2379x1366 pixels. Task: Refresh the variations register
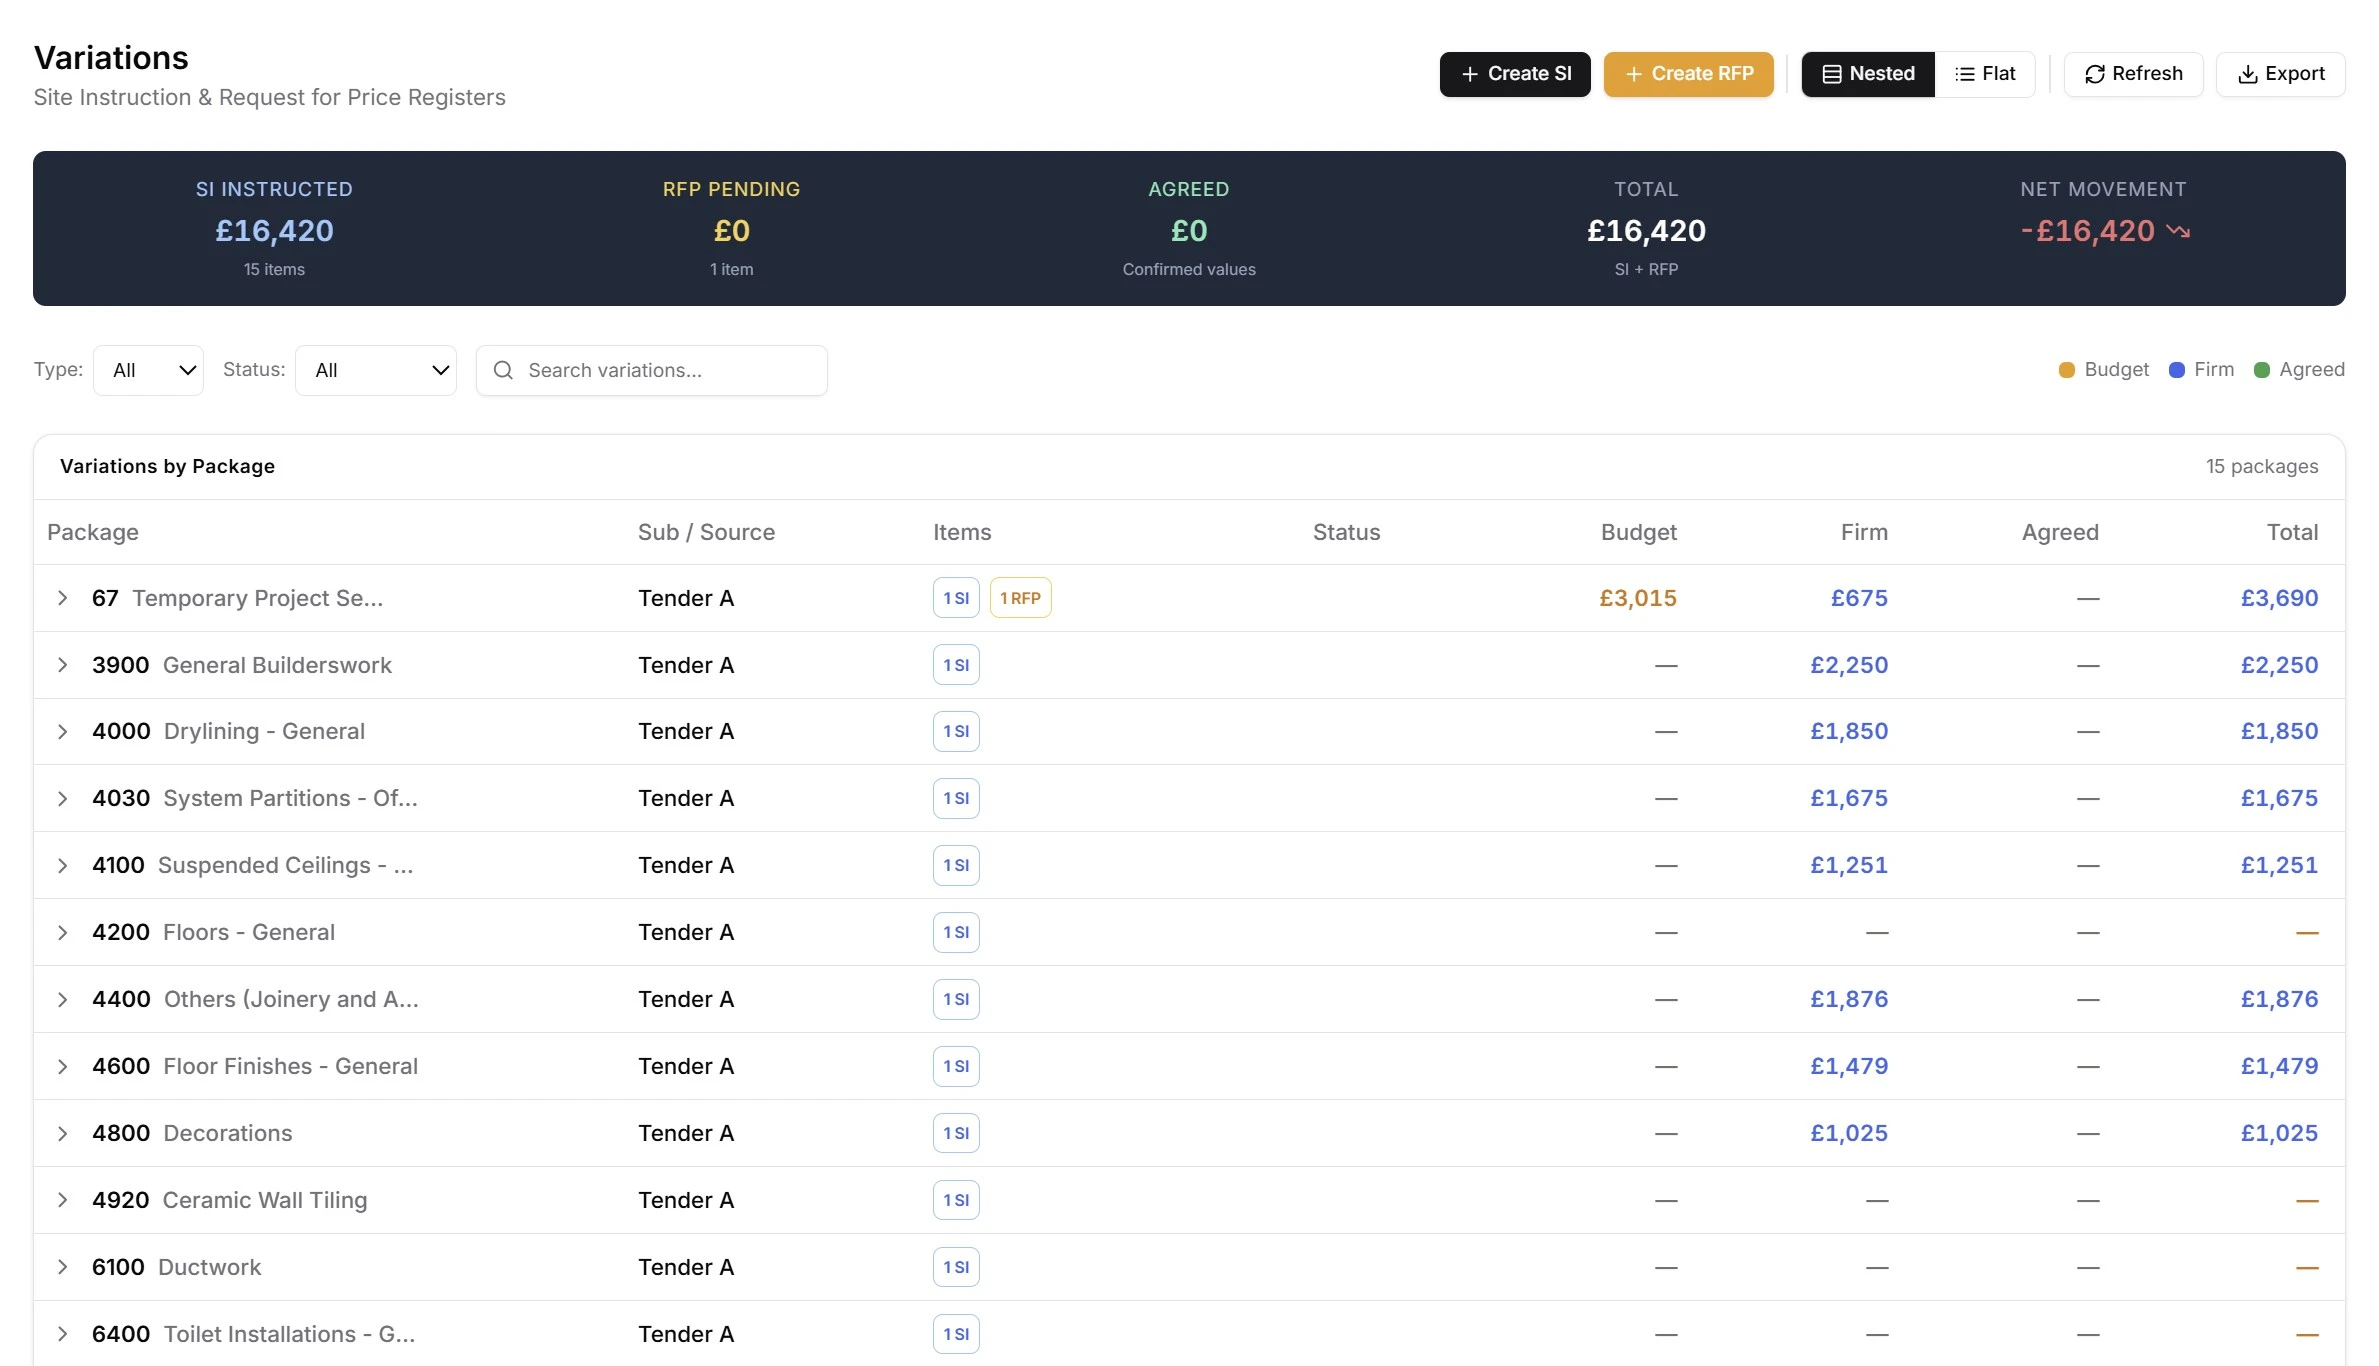click(x=2132, y=74)
